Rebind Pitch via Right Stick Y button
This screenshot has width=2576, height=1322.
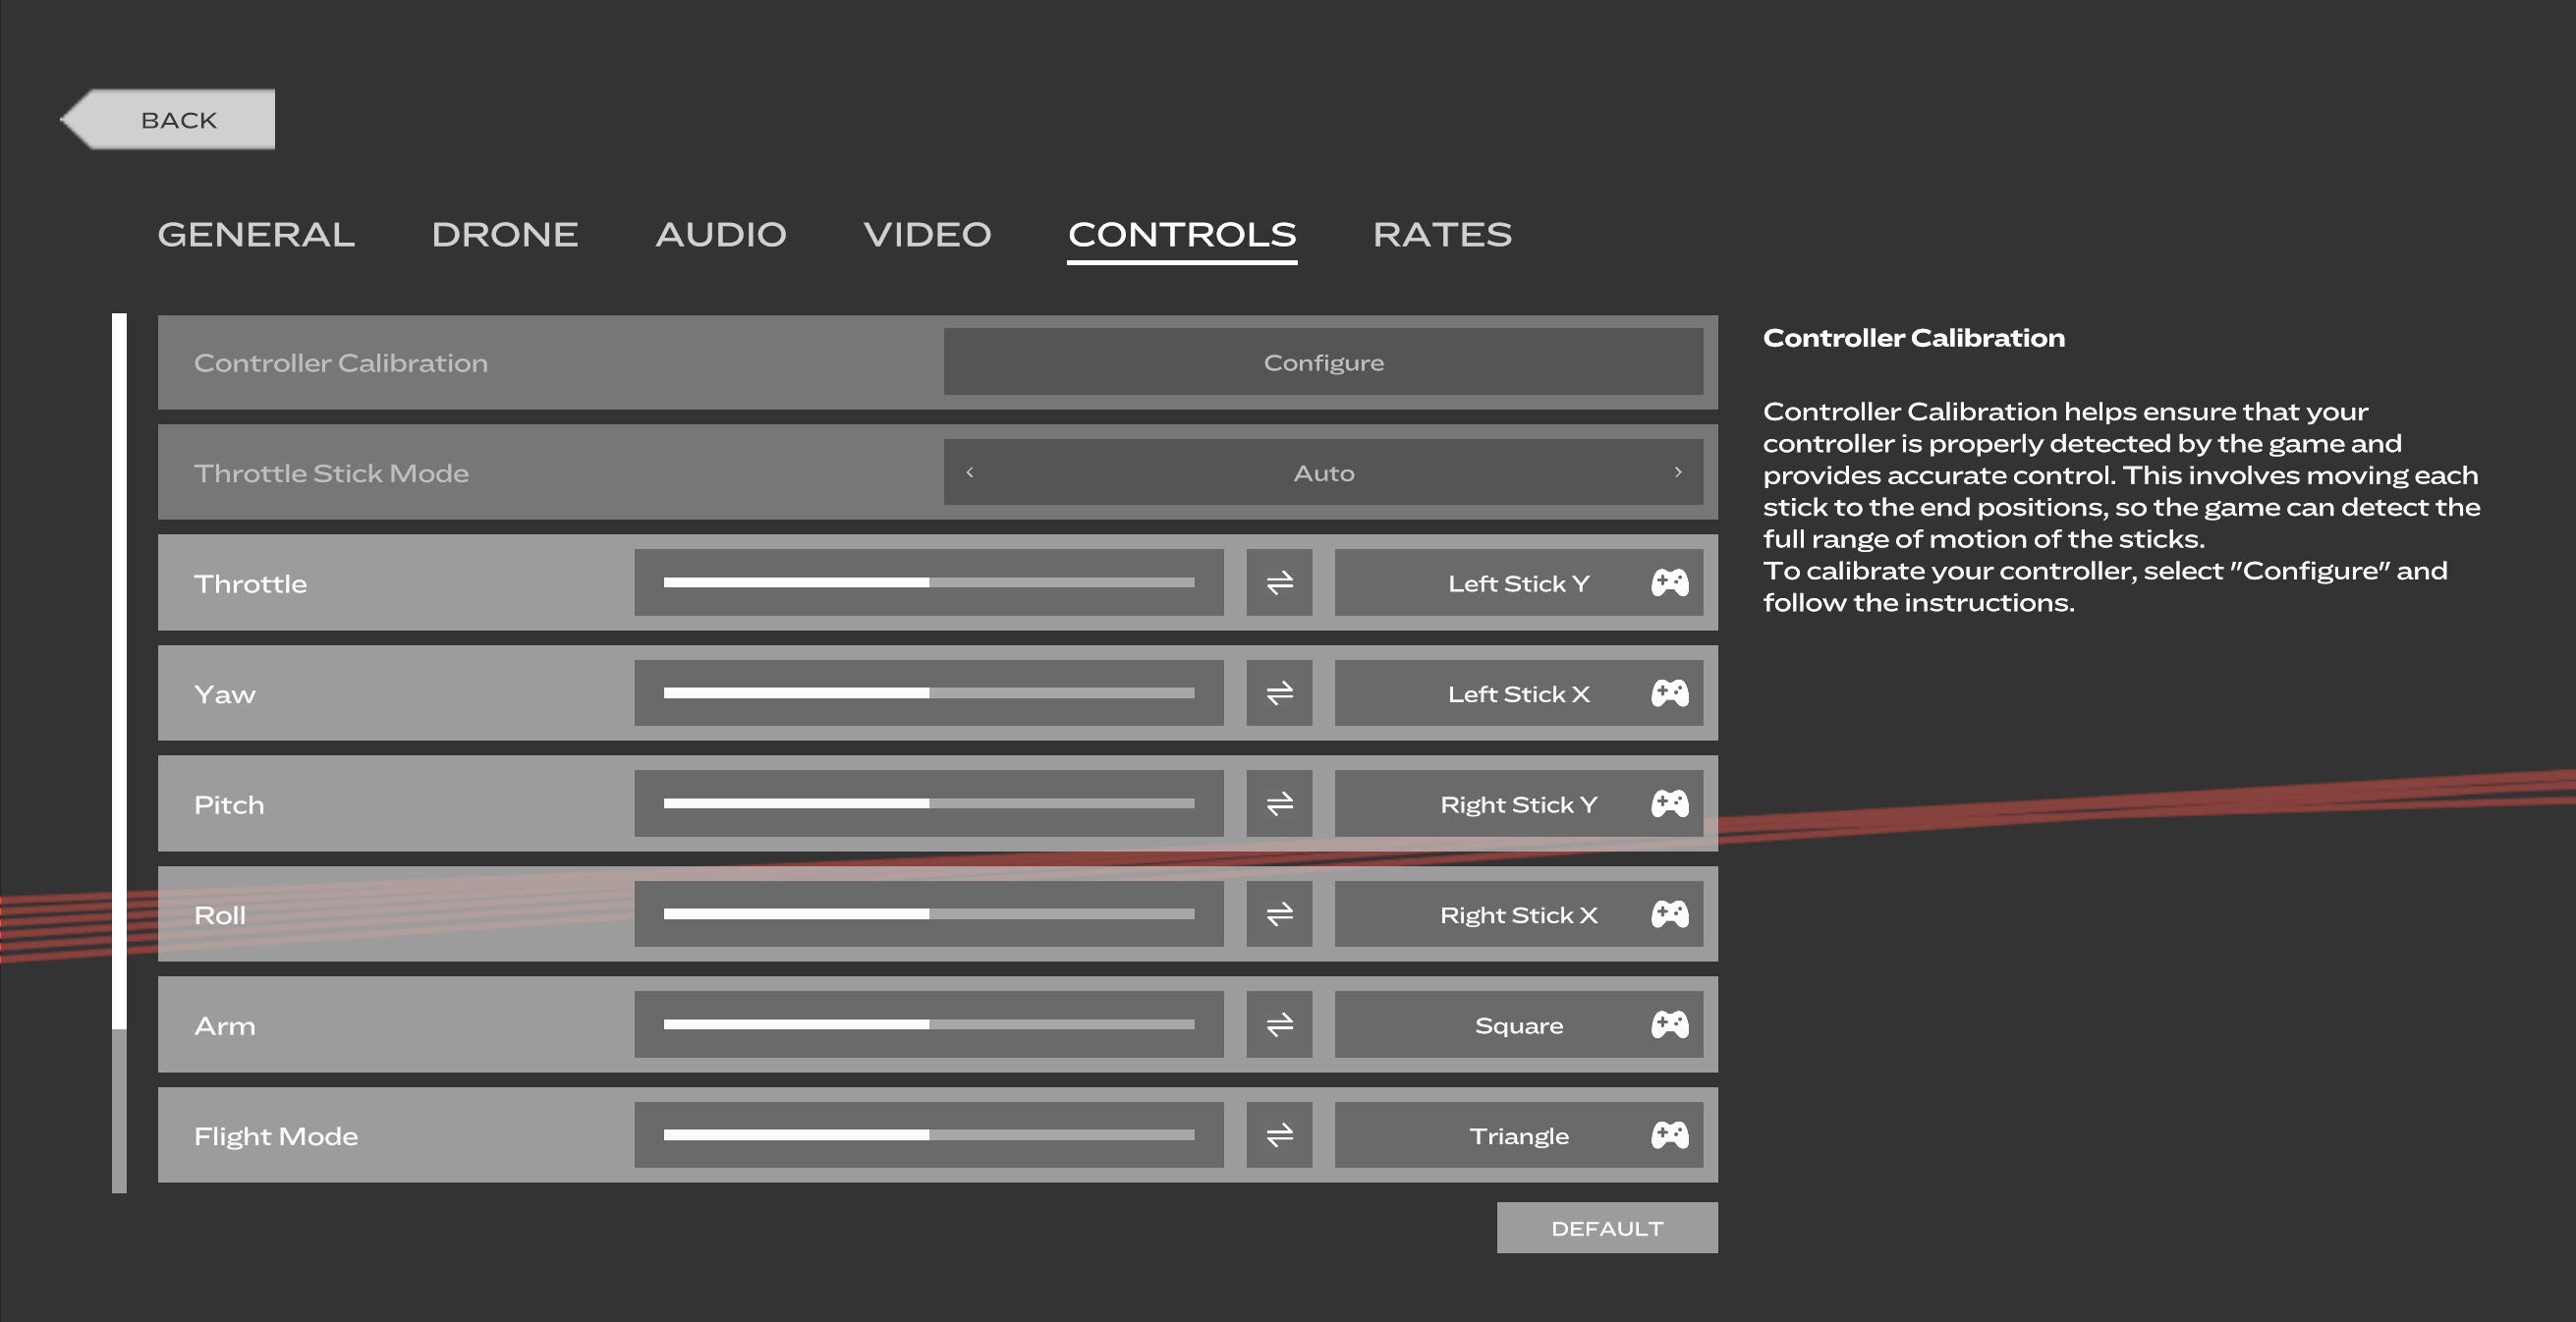(1518, 803)
